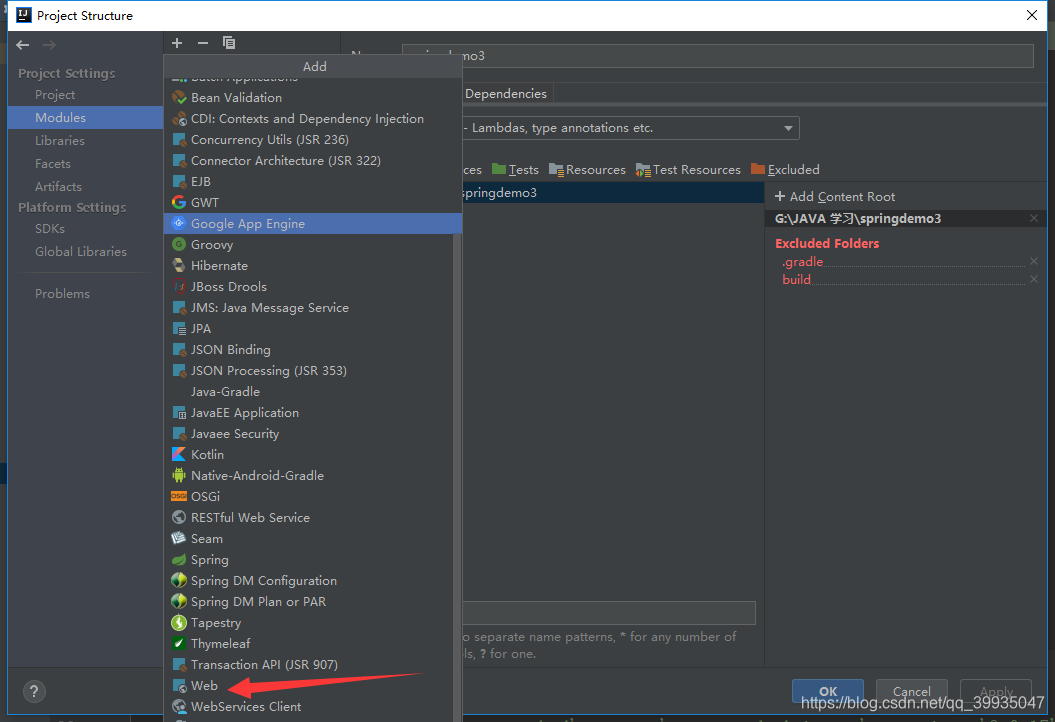Click the Hibernate icon
This screenshot has width=1055, height=722.
179,266
